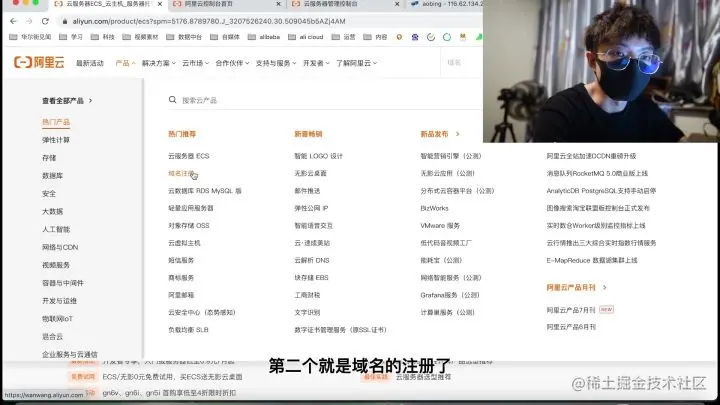Viewport: 720px width, 405px height.
Task: Expand the 支持与服务 dropdown
Action: point(276,63)
